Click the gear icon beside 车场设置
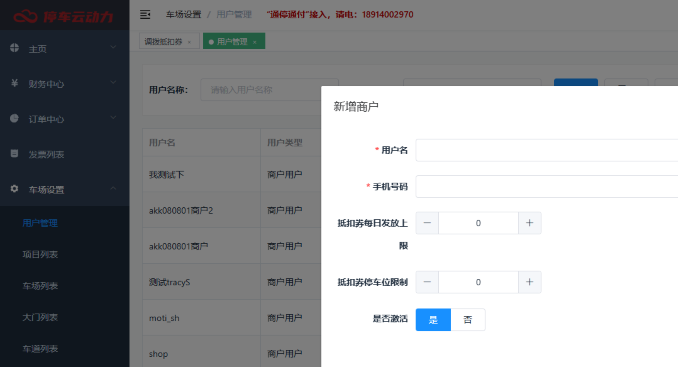This screenshot has height=367, width=678. tap(14, 189)
